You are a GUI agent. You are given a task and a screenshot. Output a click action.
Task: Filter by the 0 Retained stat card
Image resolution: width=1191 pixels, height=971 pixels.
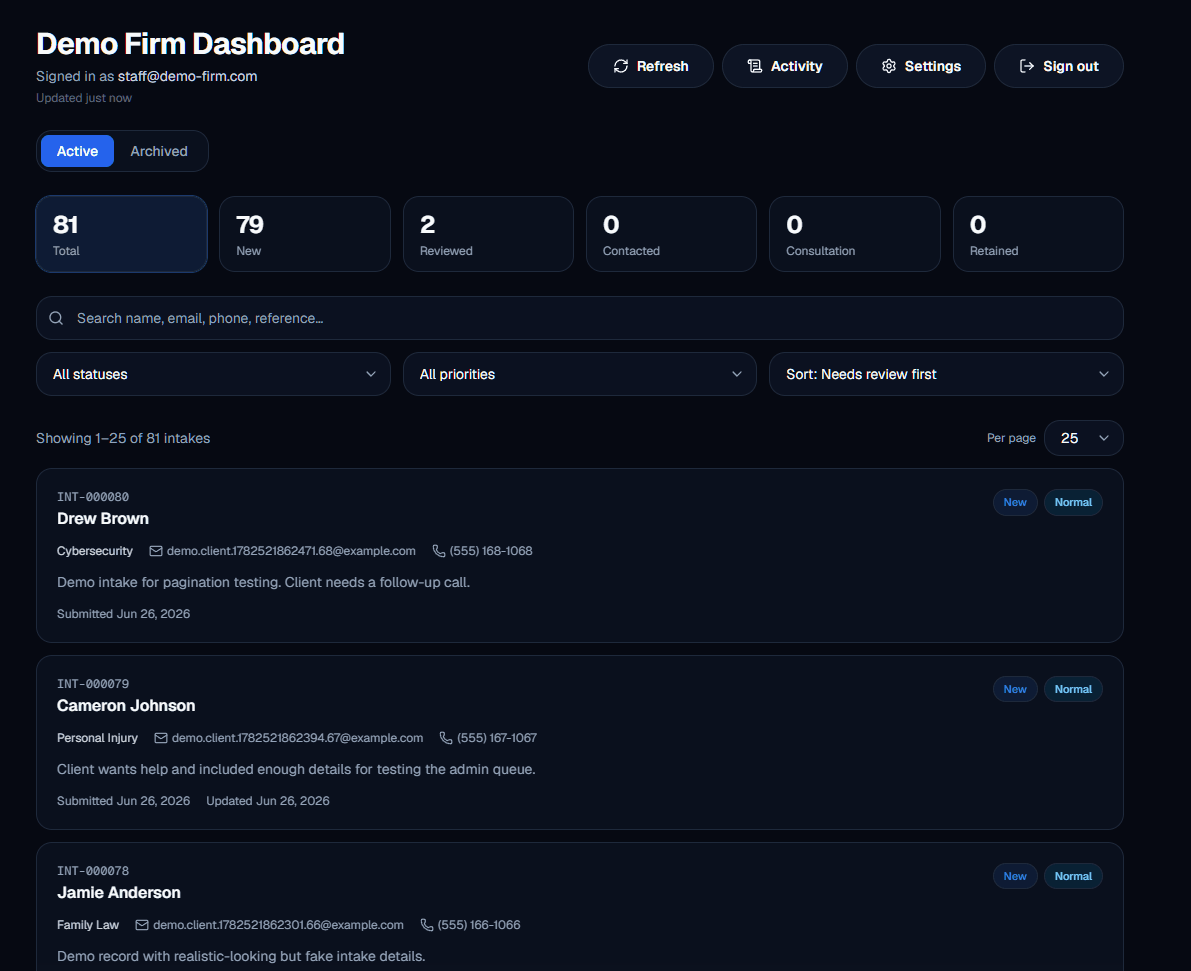(x=1038, y=234)
